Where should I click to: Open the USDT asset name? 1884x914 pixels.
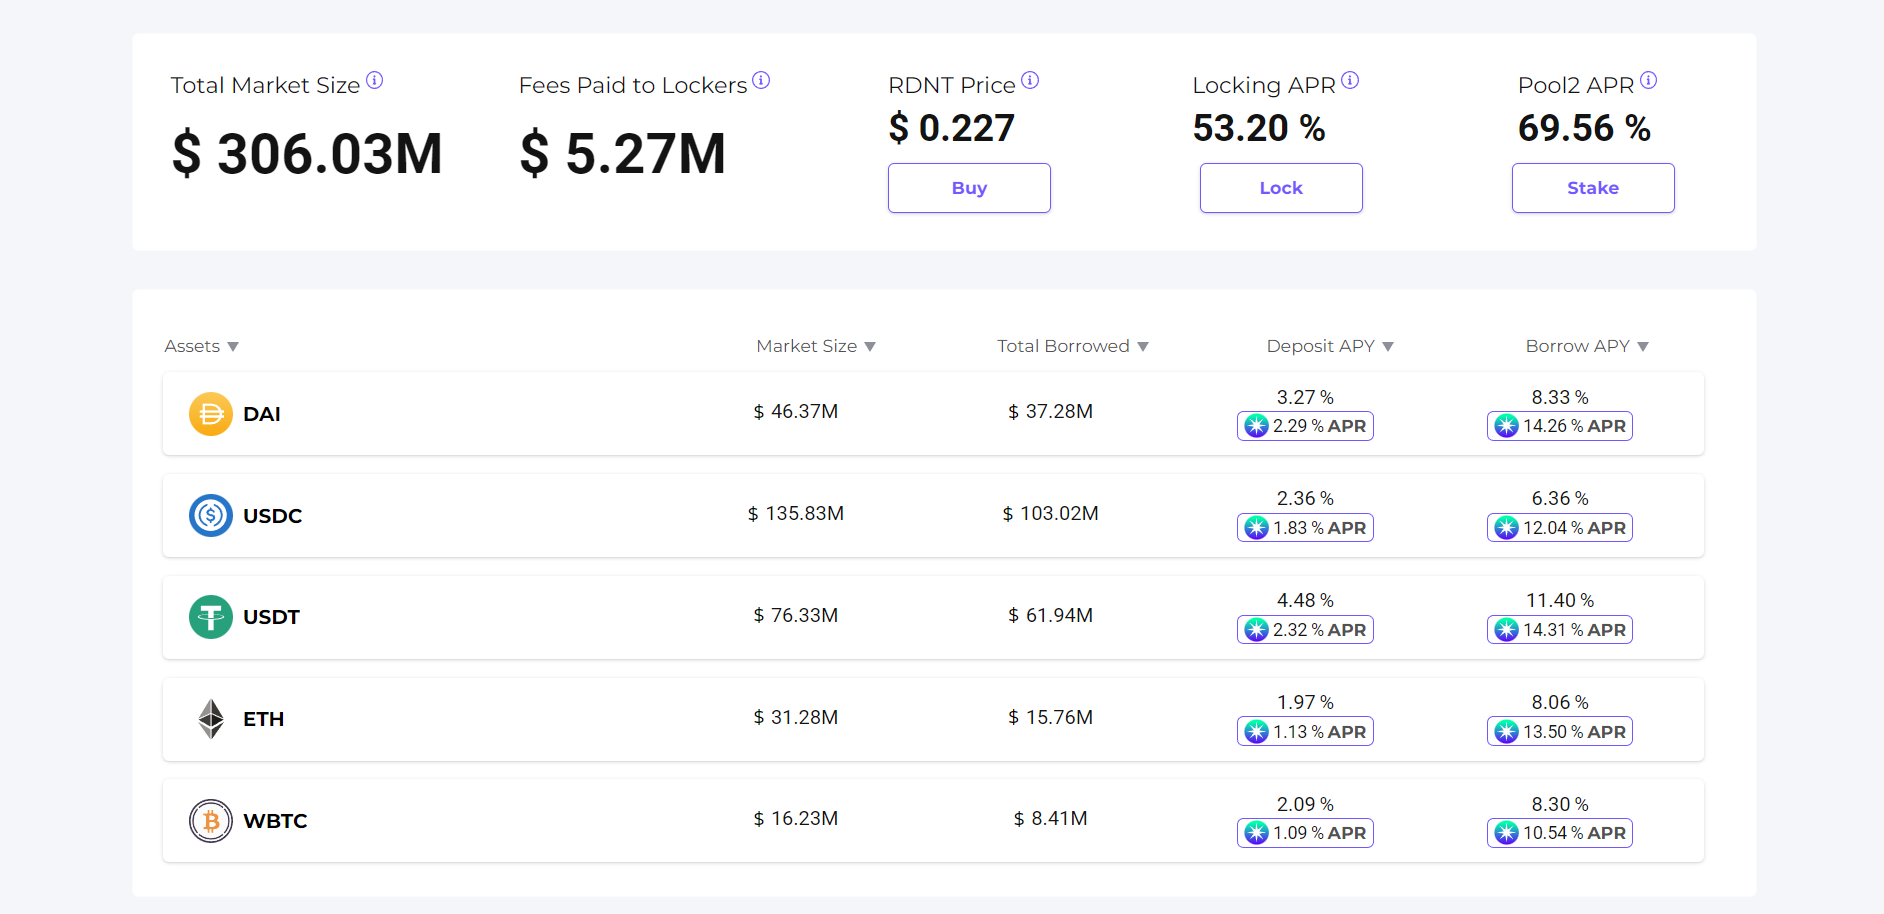tap(272, 617)
